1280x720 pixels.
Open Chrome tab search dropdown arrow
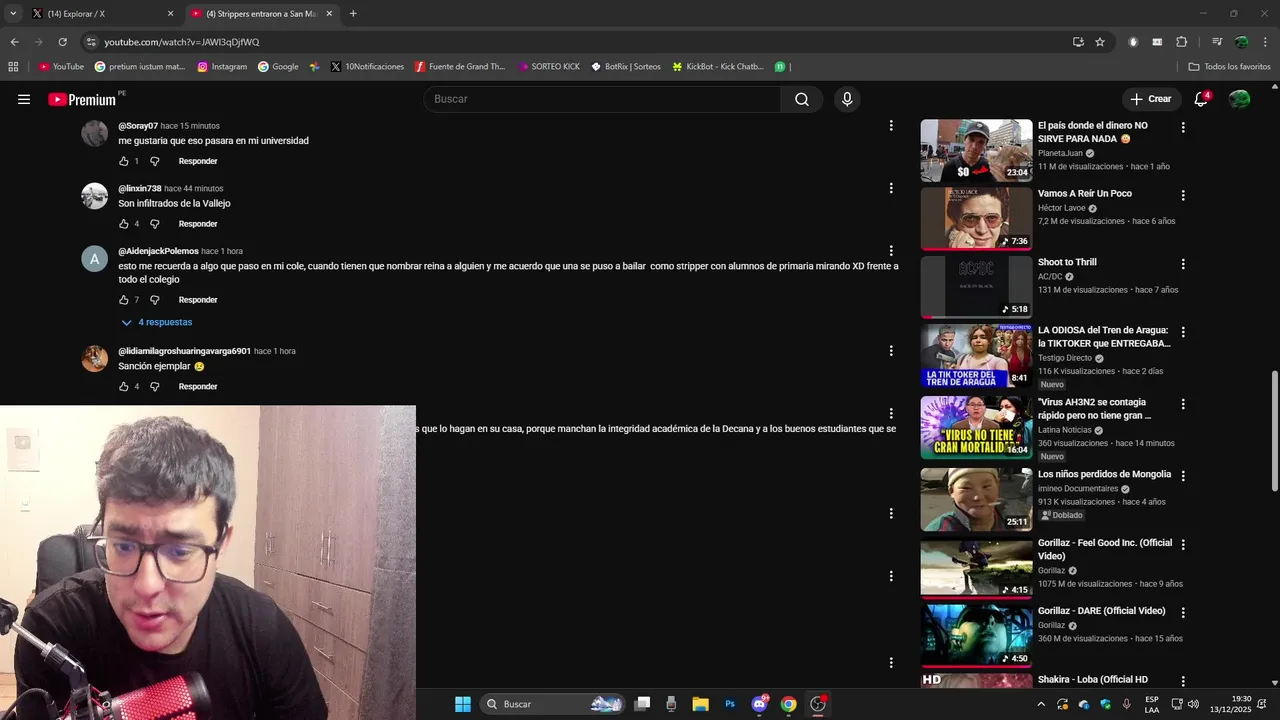(13, 14)
